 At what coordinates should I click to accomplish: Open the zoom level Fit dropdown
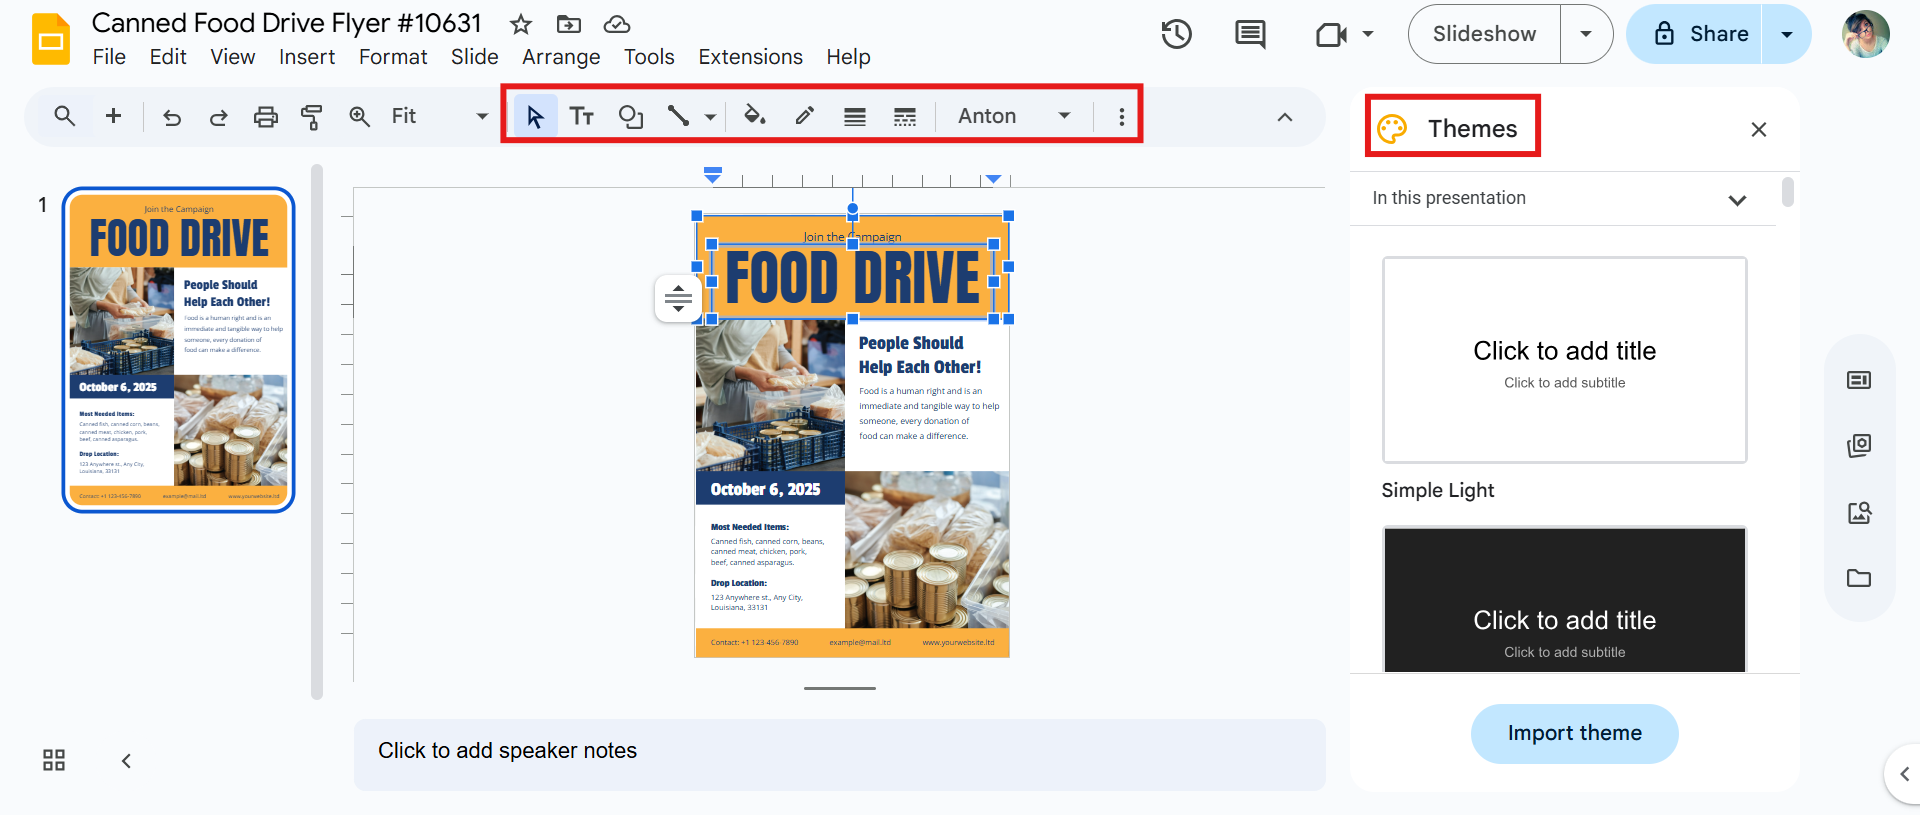pyautogui.click(x=439, y=116)
